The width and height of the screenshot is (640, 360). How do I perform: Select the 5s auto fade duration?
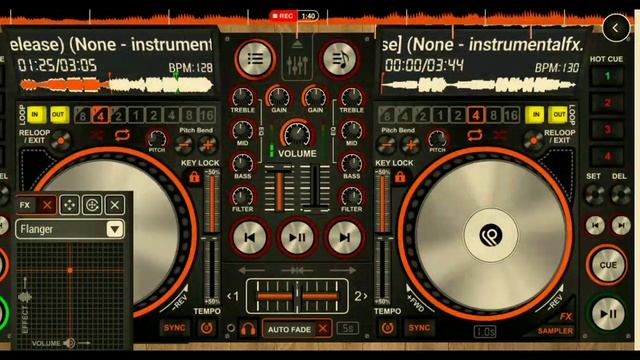tap(348, 328)
